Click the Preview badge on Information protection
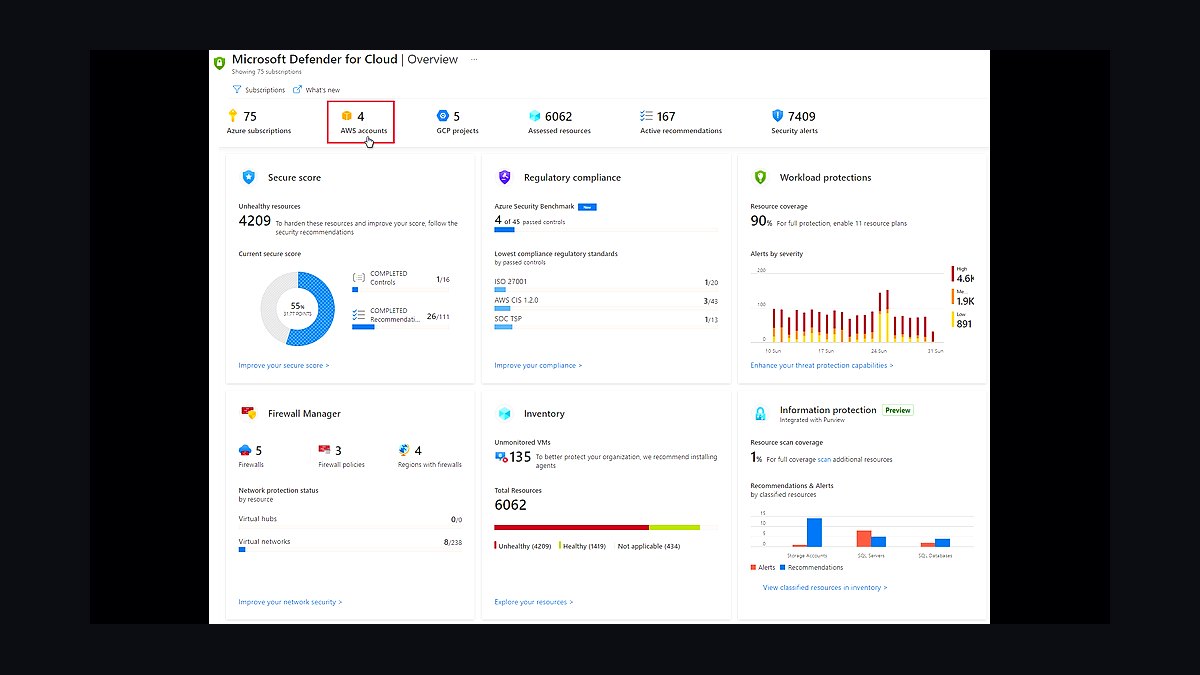 click(x=898, y=410)
